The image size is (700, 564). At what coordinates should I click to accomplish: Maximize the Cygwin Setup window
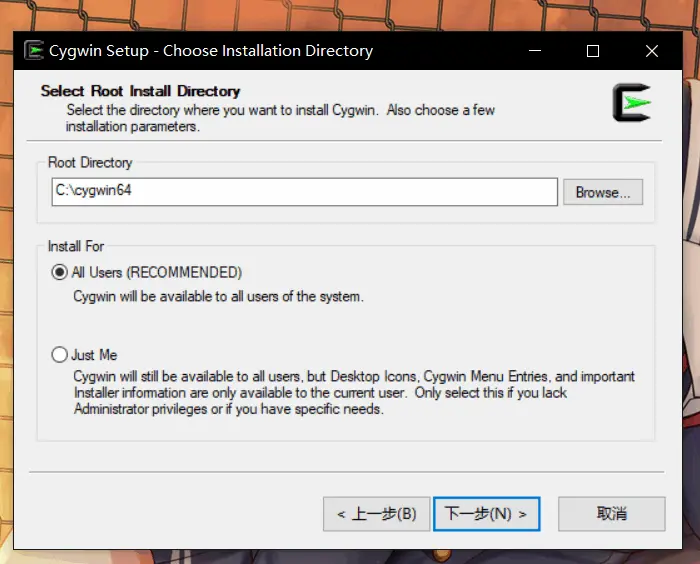tap(593, 50)
